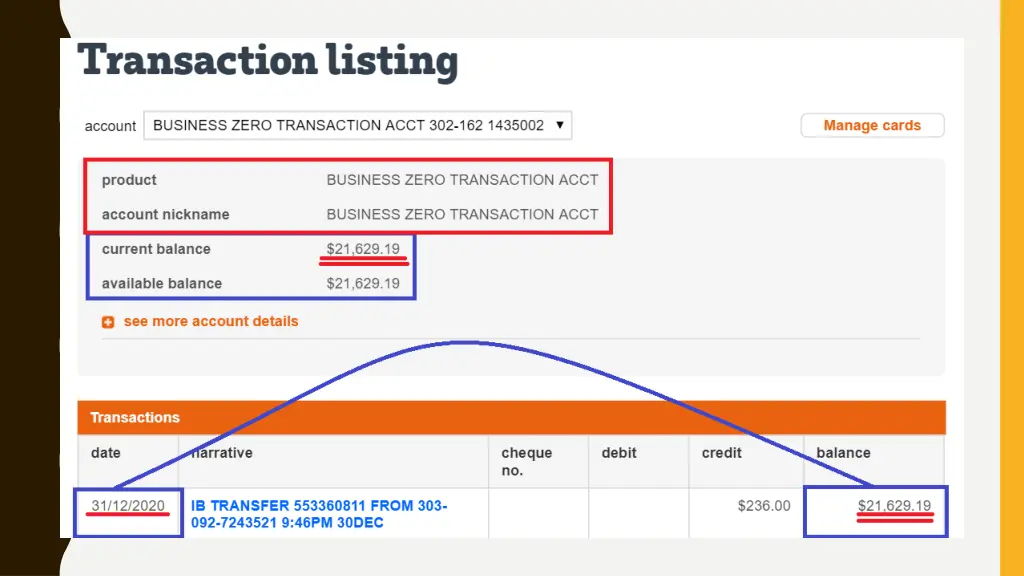
Task: Click the balance column header
Action: (843, 453)
